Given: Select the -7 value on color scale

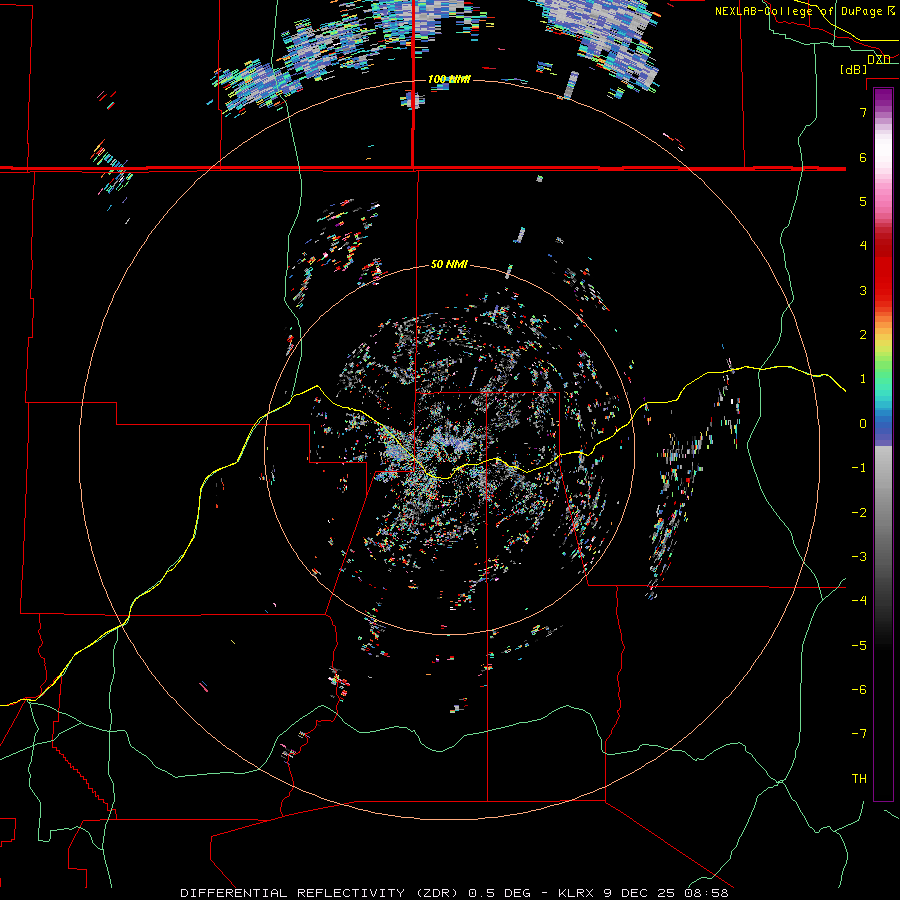Looking at the screenshot, I should [859, 734].
